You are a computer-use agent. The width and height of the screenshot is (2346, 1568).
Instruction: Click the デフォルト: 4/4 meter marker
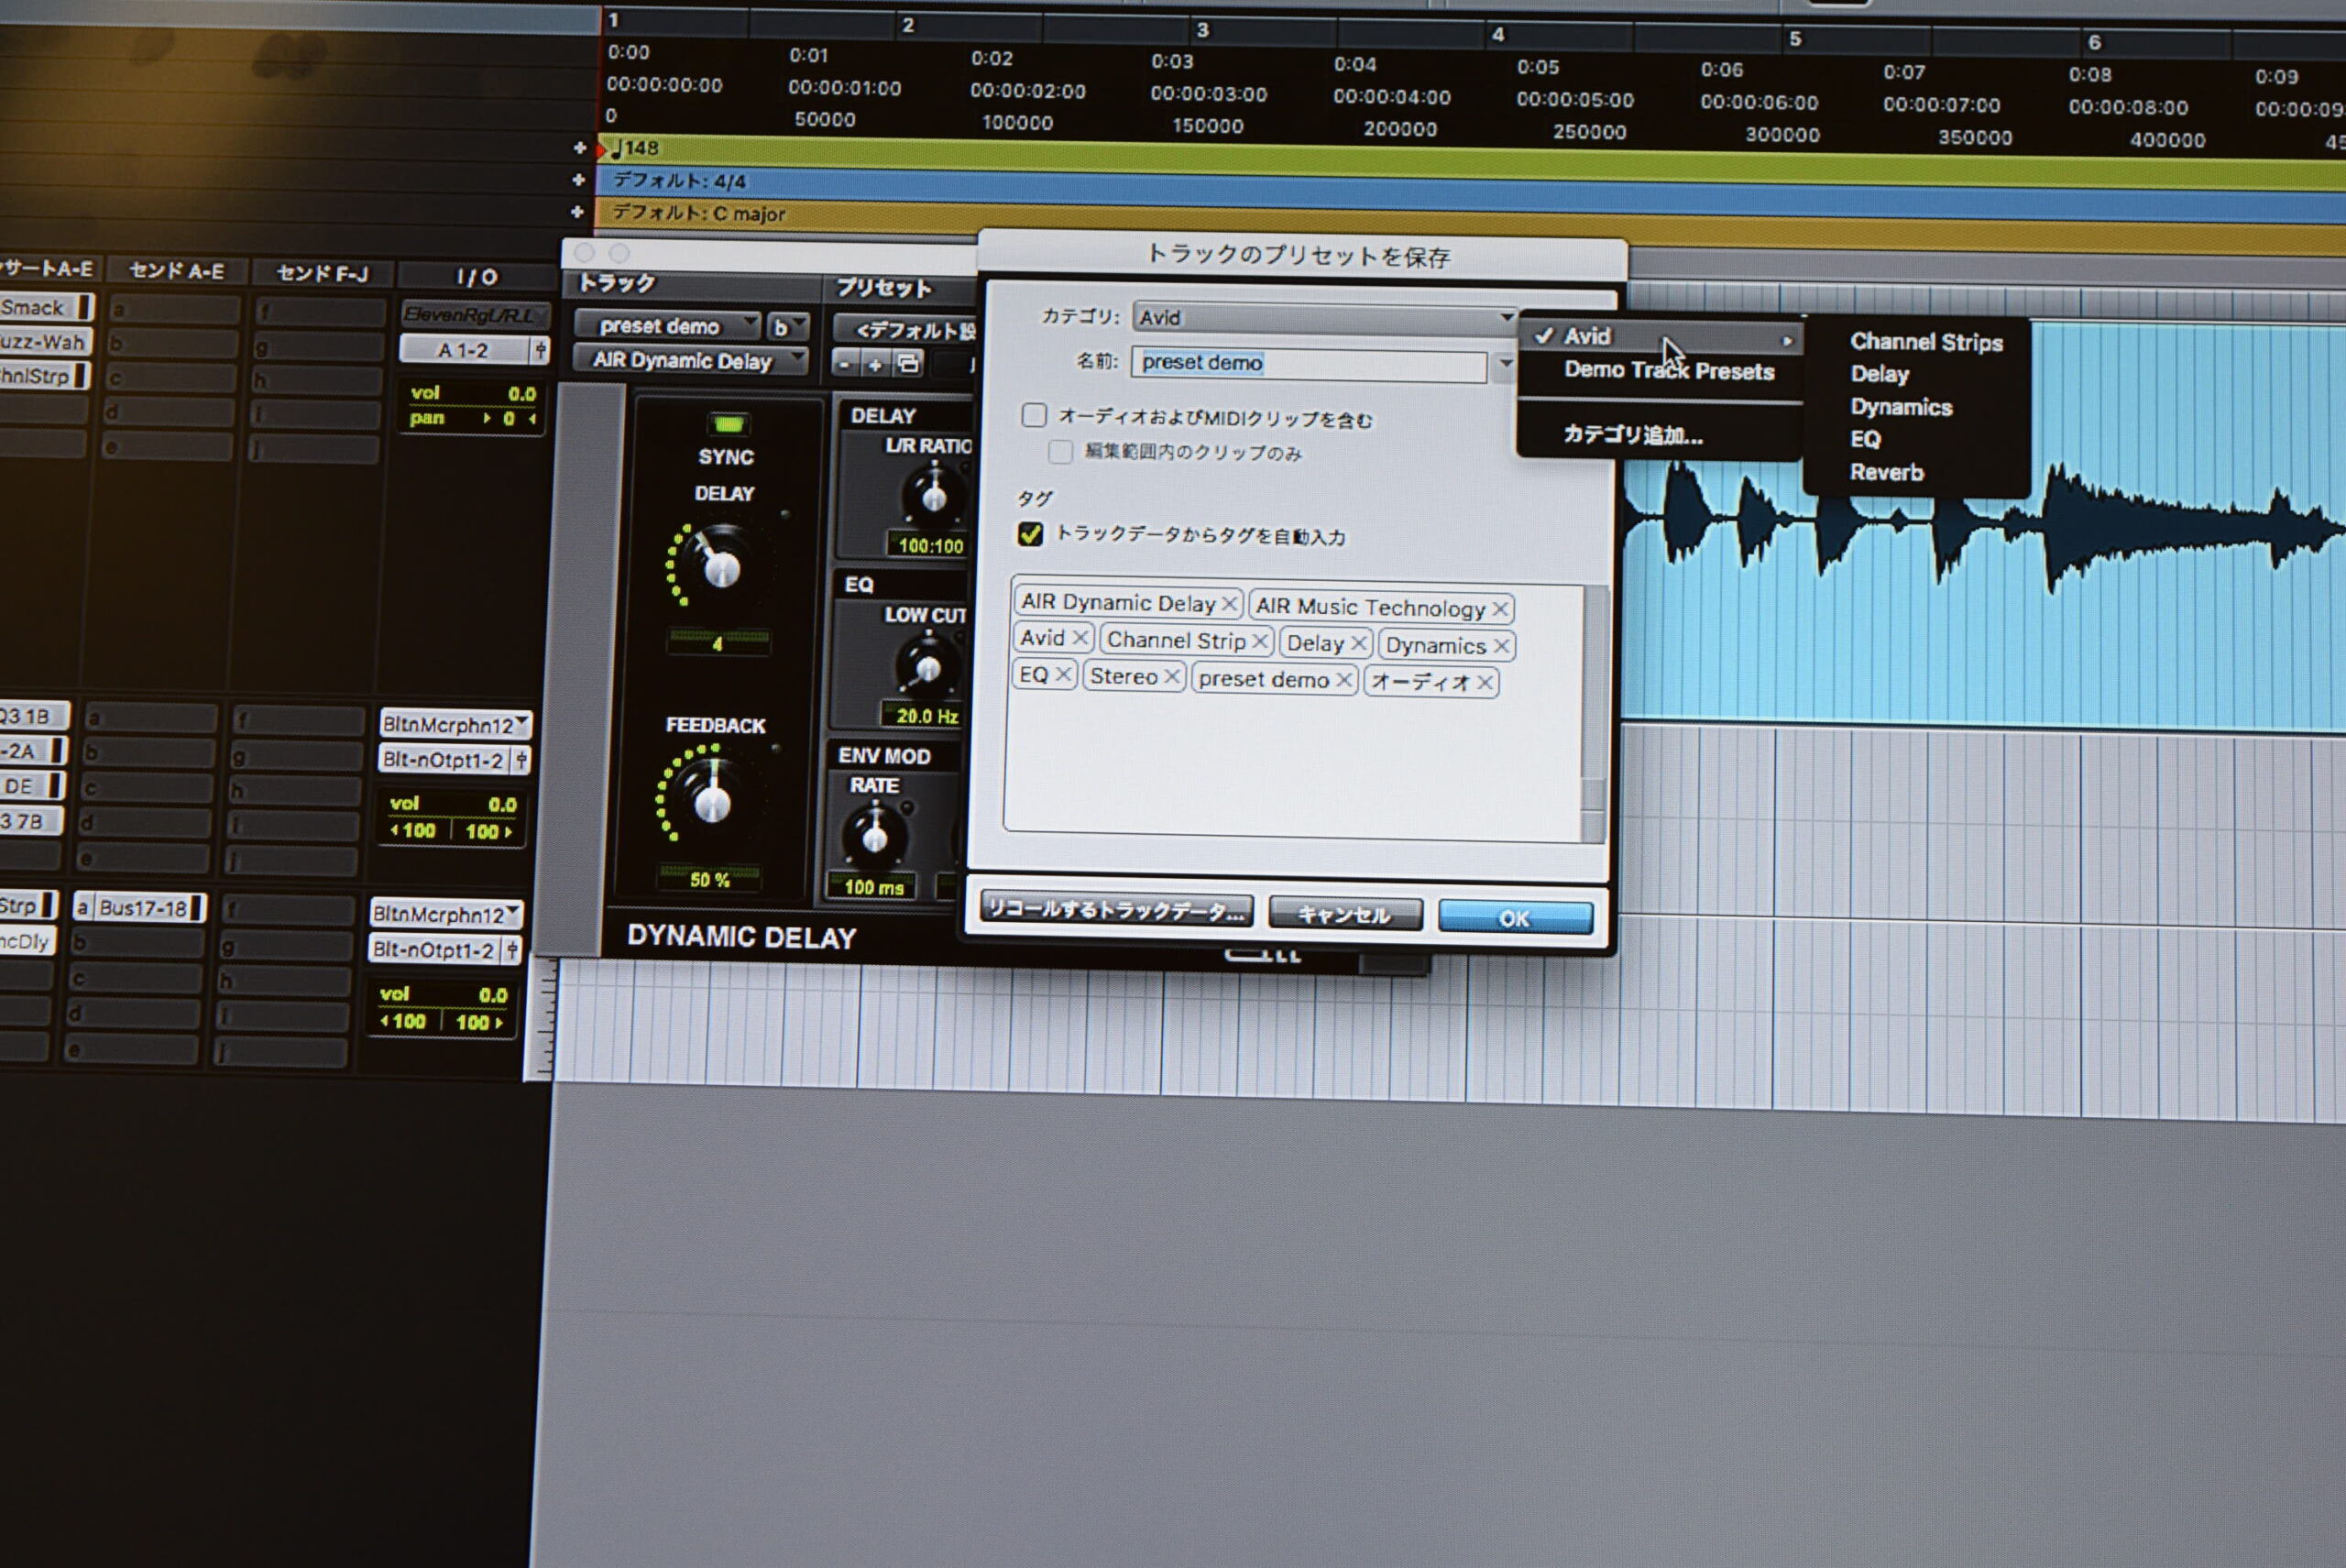tap(679, 181)
